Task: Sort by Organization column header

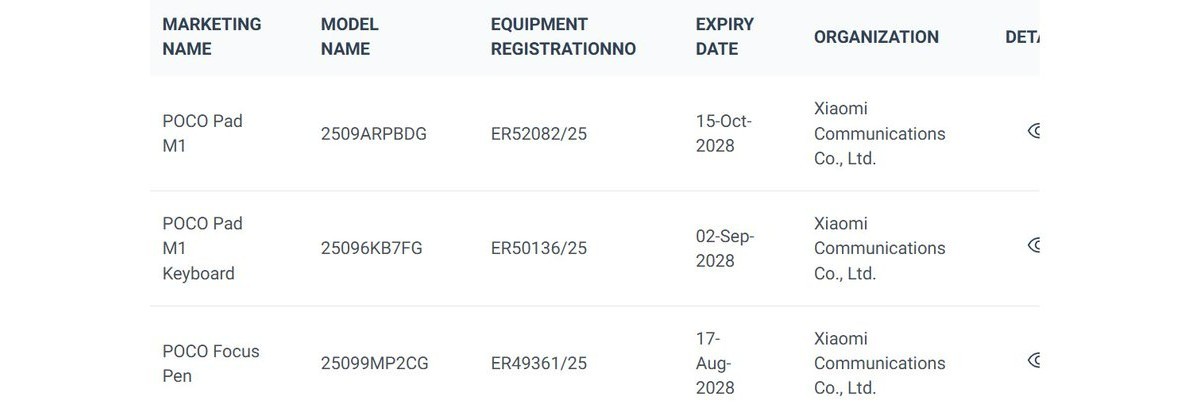Action: click(x=876, y=37)
